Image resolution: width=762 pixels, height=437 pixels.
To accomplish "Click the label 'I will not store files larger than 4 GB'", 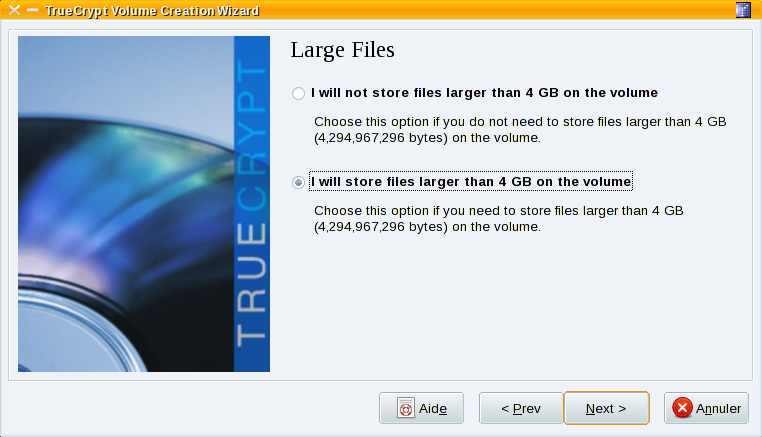I will coord(484,93).
